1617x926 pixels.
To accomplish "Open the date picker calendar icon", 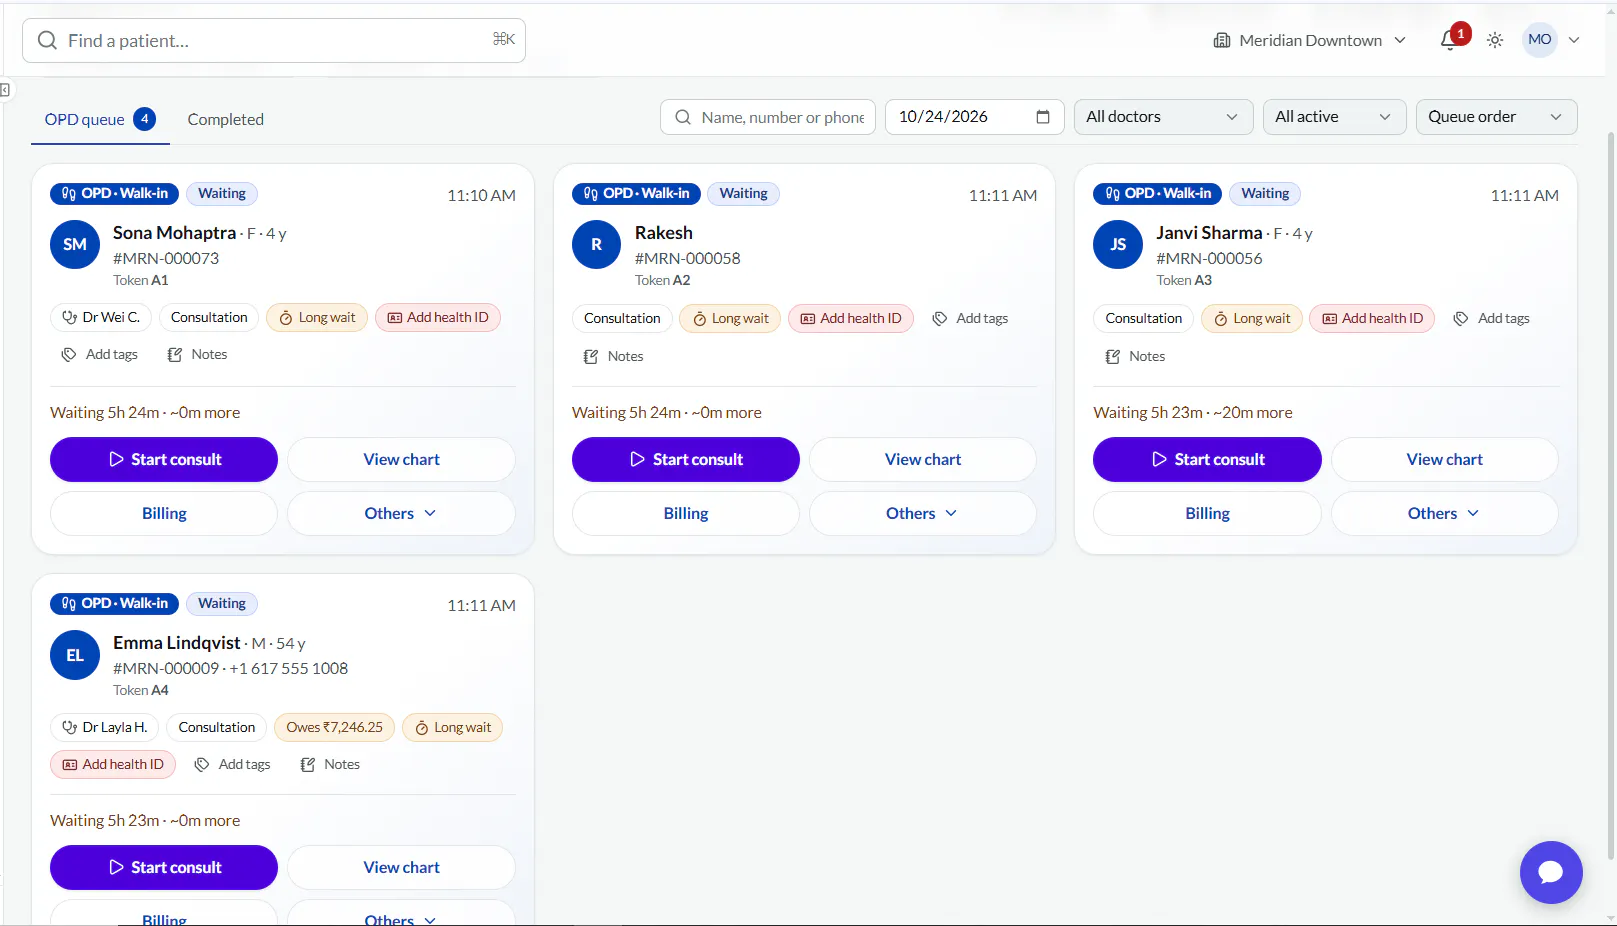I will tap(1043, 117).
